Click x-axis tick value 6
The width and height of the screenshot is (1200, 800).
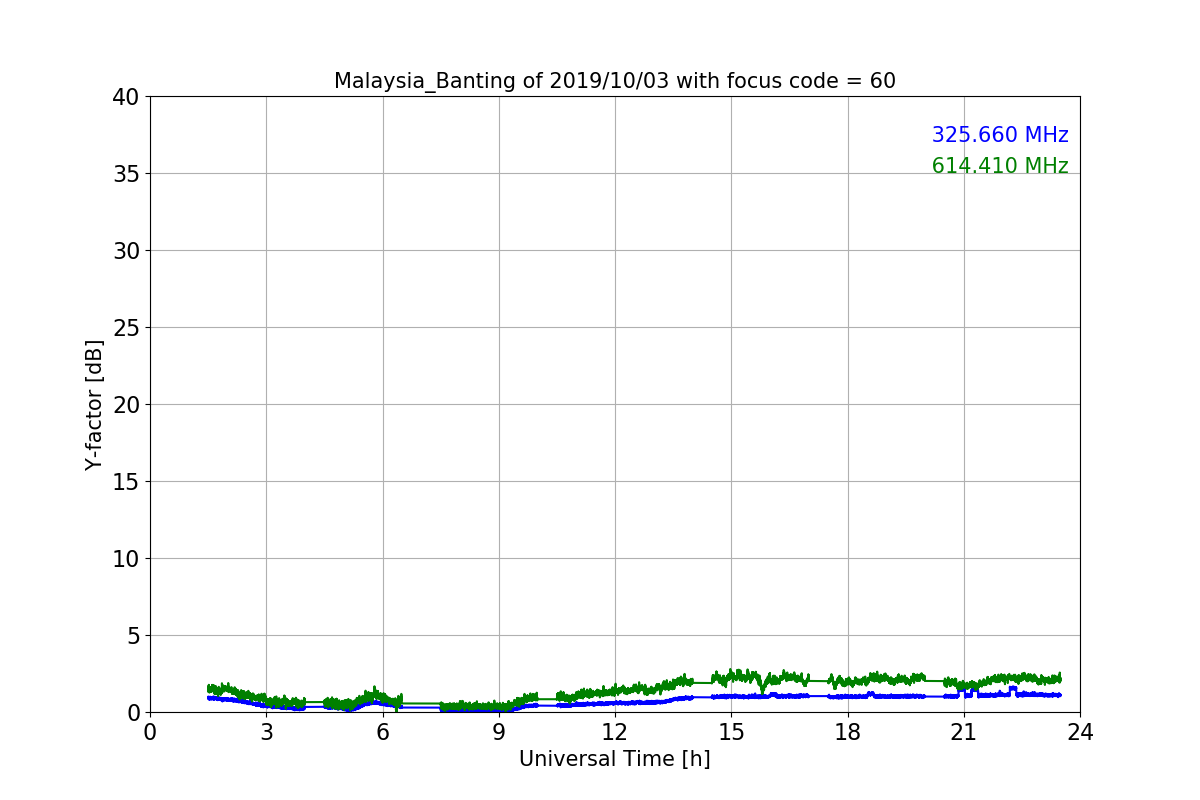(x=382, y=732)
